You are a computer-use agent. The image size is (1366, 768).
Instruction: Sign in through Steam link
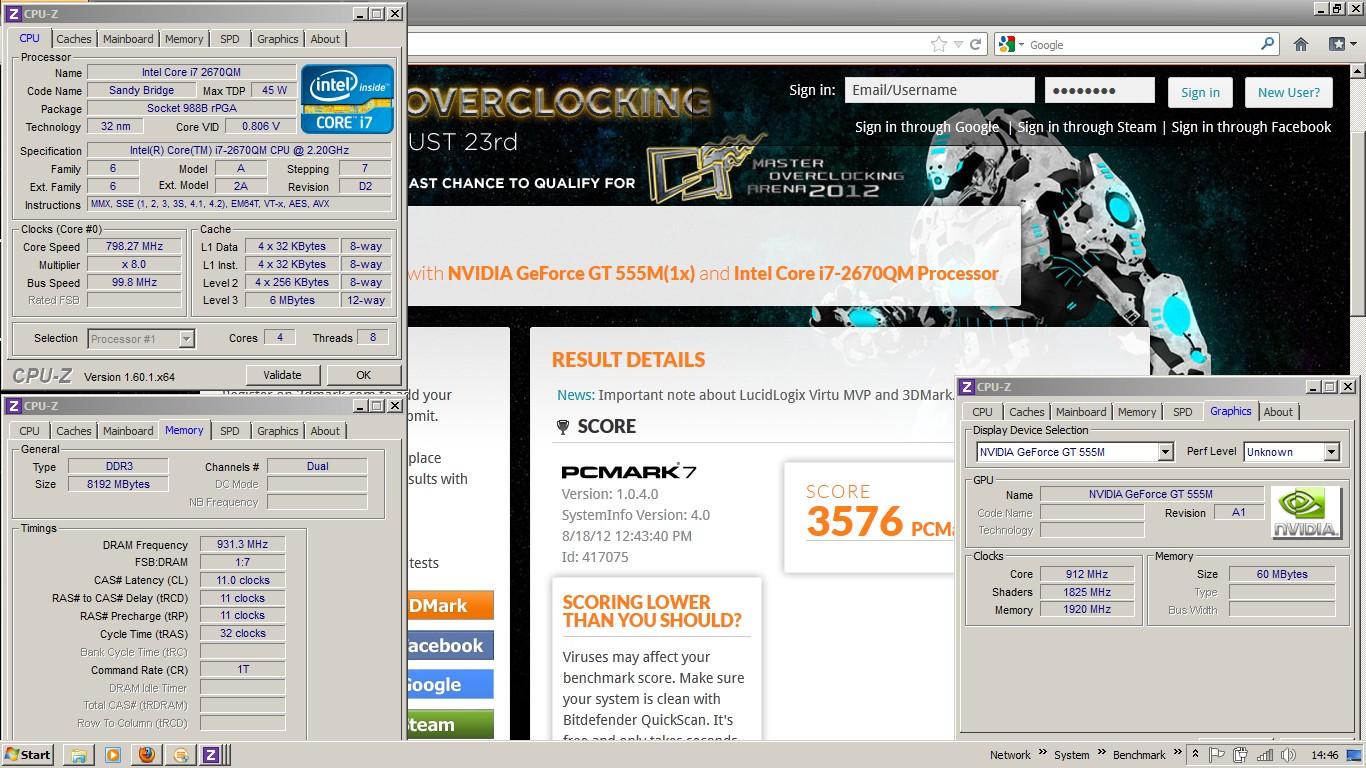1086,127
